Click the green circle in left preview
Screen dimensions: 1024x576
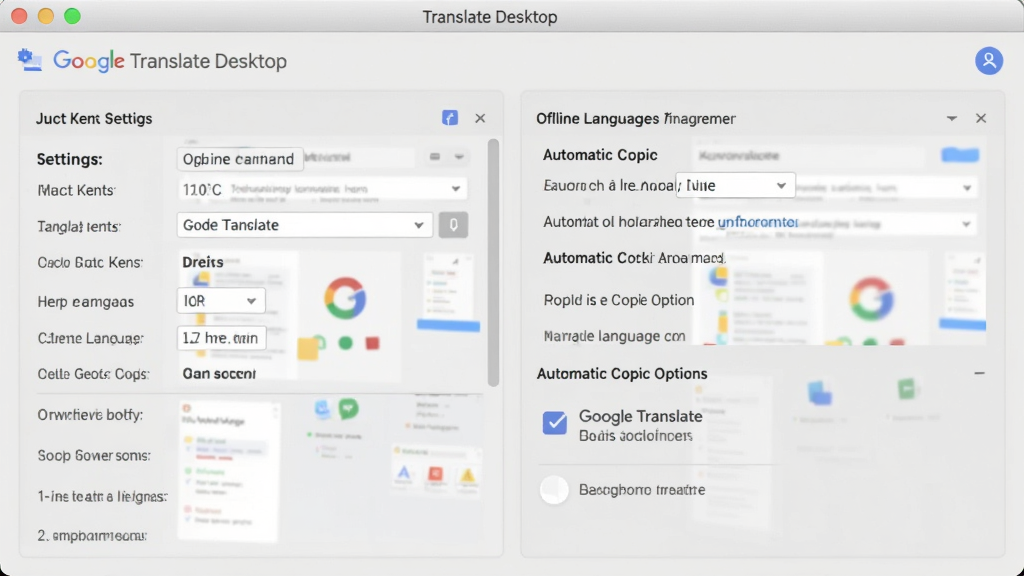(345, 343)
